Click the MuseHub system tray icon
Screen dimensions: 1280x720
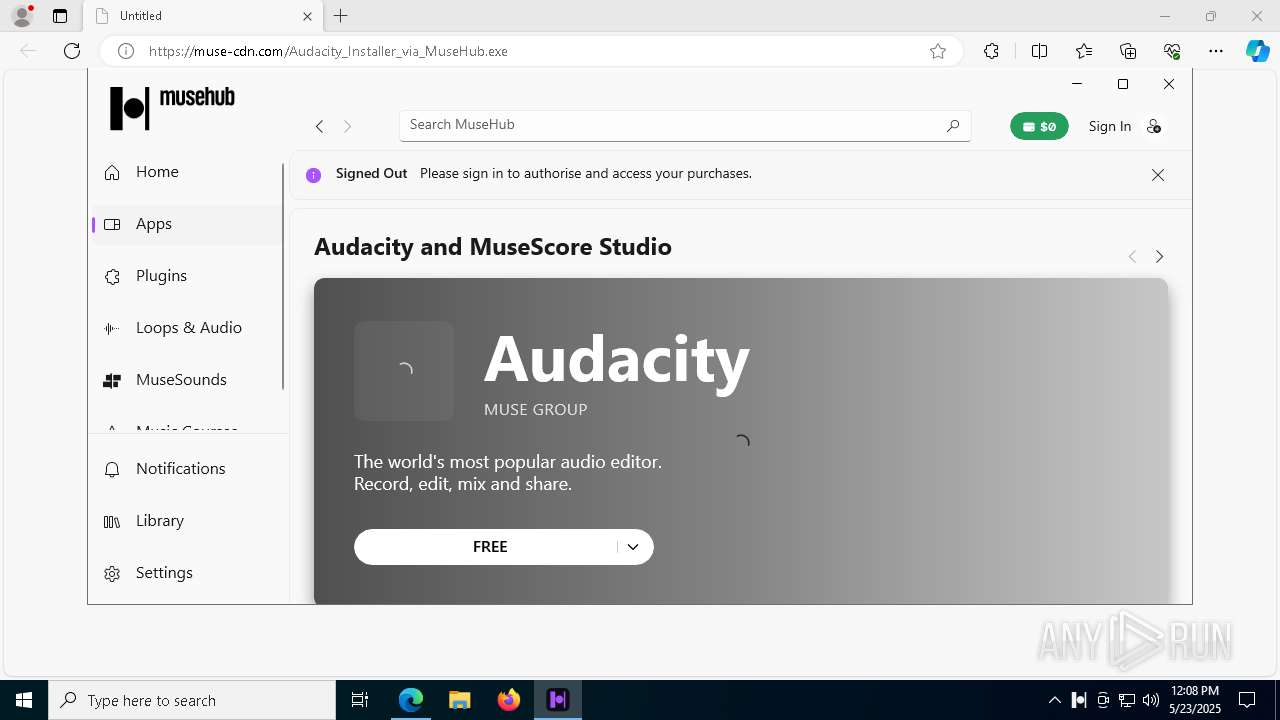[x=1079, y=700]
